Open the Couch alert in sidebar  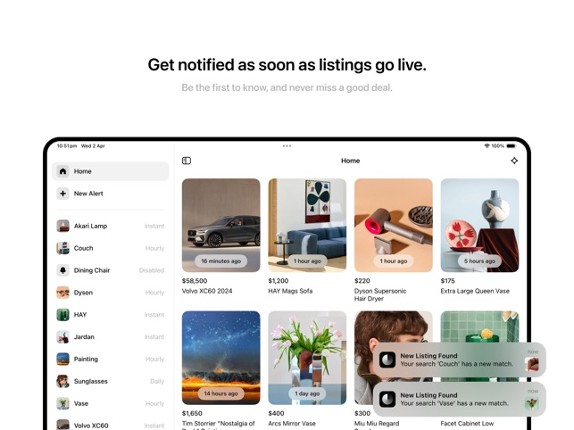tap(110, 248)
